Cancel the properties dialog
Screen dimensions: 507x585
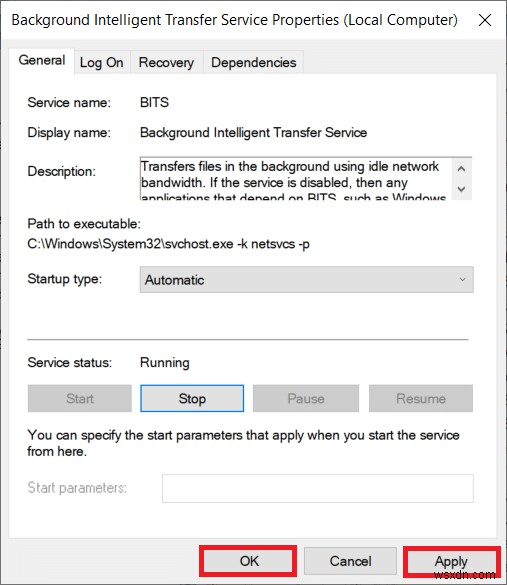point(350,561)
